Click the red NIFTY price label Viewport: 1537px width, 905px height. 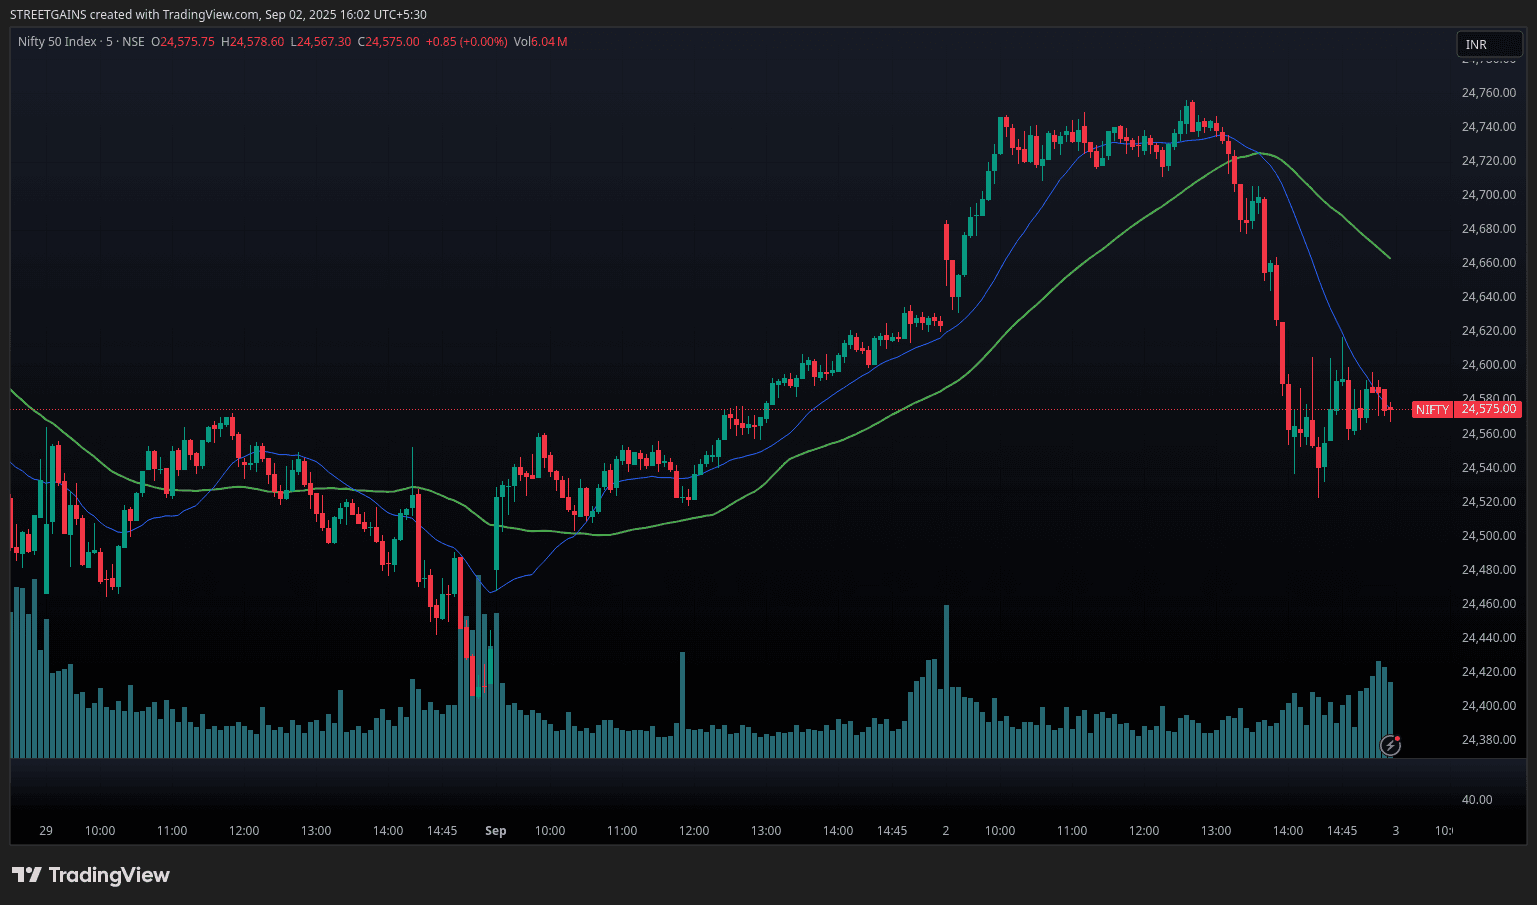click(x=1432, y=409)
